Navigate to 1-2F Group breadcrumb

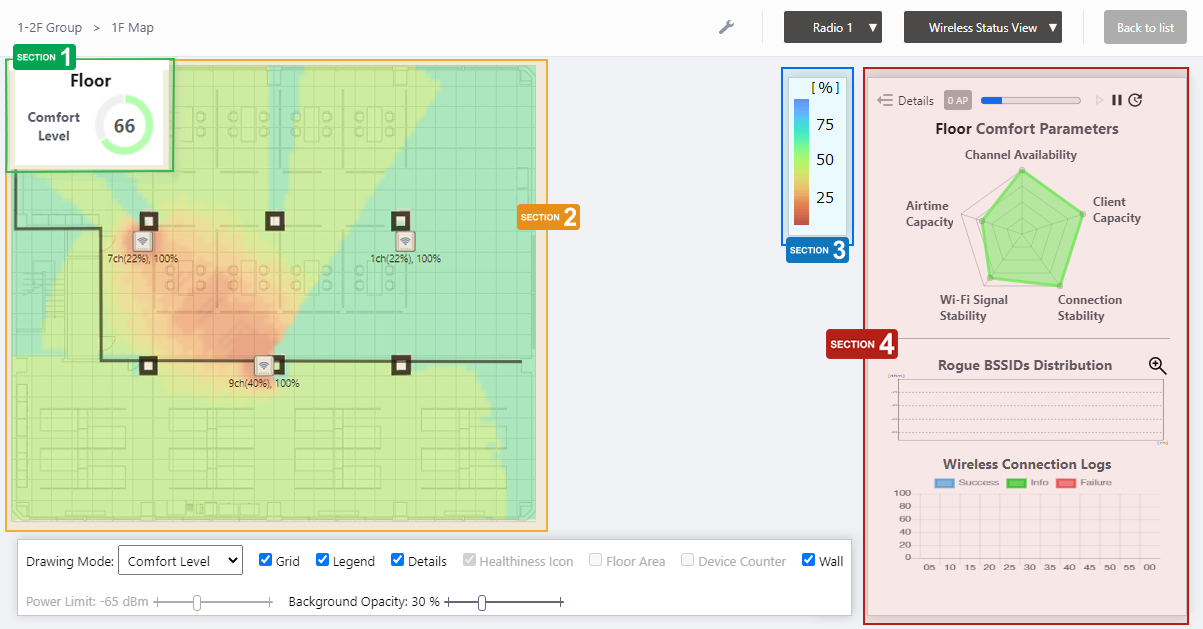[x=49, y=28]
